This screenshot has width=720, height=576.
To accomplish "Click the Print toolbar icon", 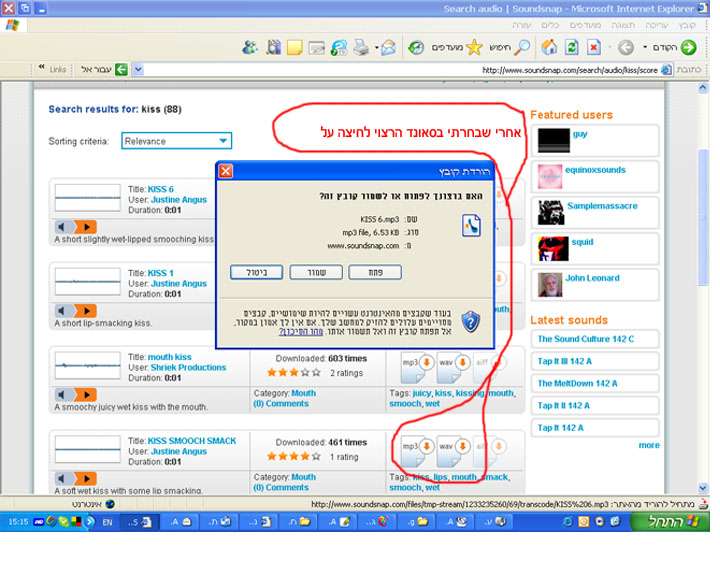I will (361, 47).
